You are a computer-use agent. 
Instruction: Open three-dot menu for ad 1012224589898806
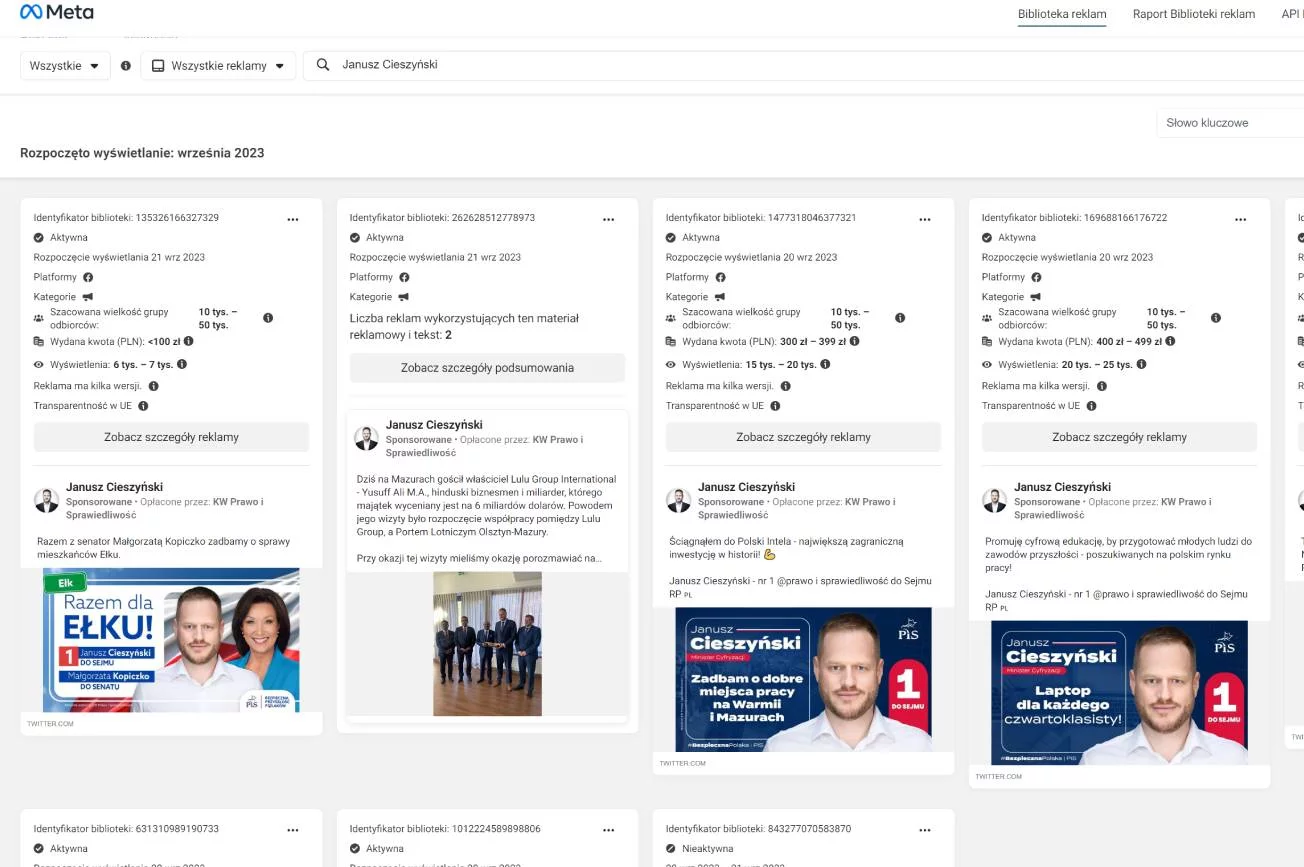tap(609, 829)
